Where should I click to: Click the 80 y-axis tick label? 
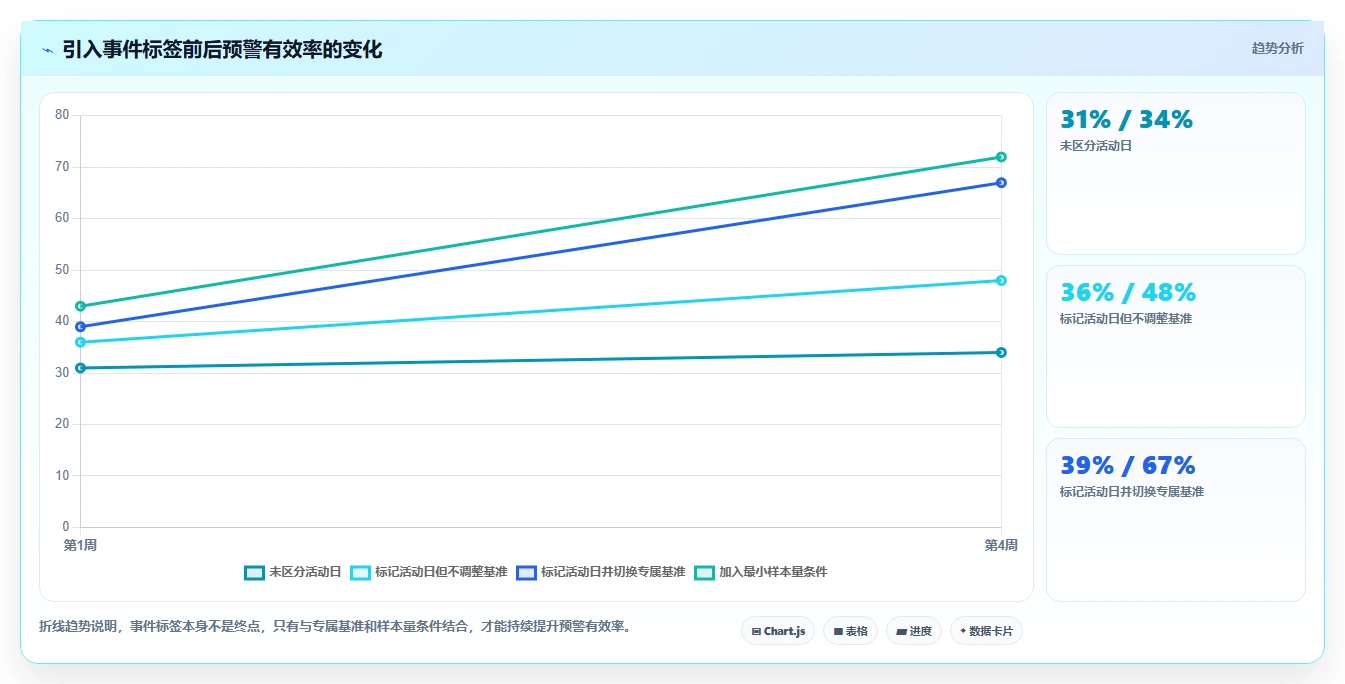click(x=62, y=115)
